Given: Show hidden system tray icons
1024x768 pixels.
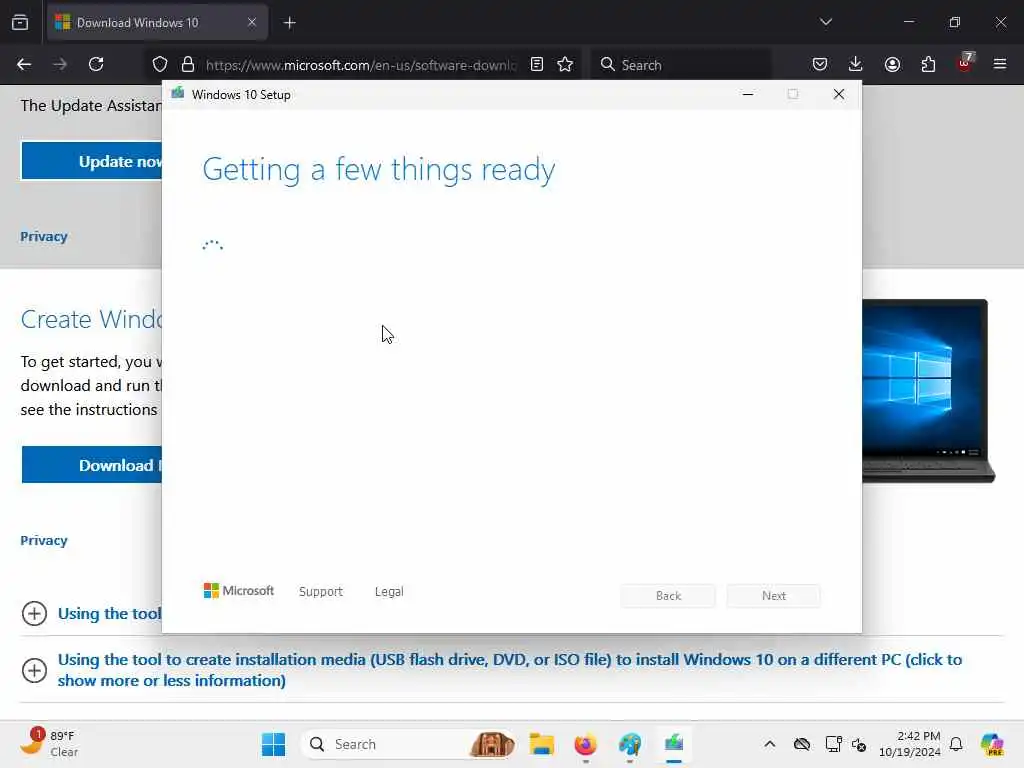Looking at the screenshot, I should [770, 744].
